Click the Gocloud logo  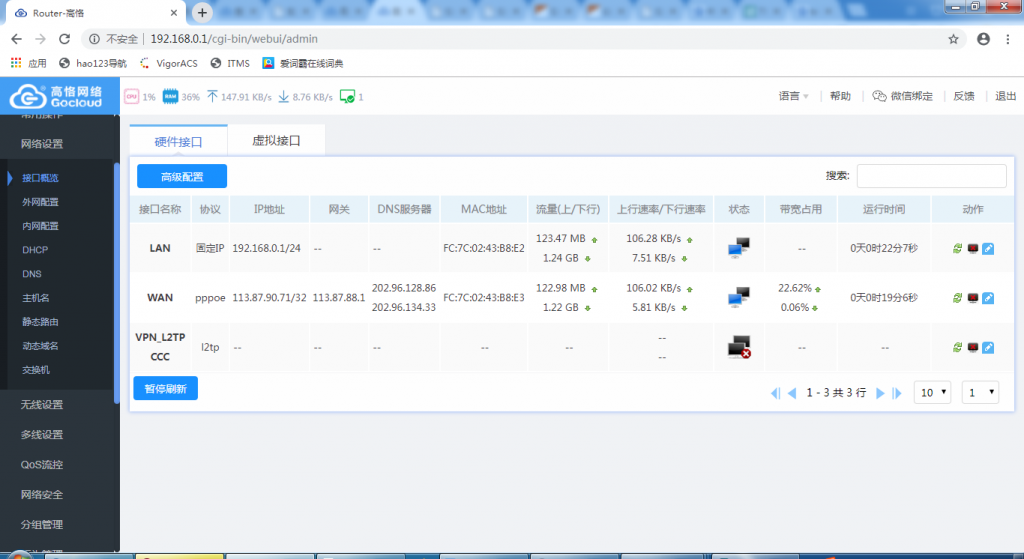tap(57, 96)
